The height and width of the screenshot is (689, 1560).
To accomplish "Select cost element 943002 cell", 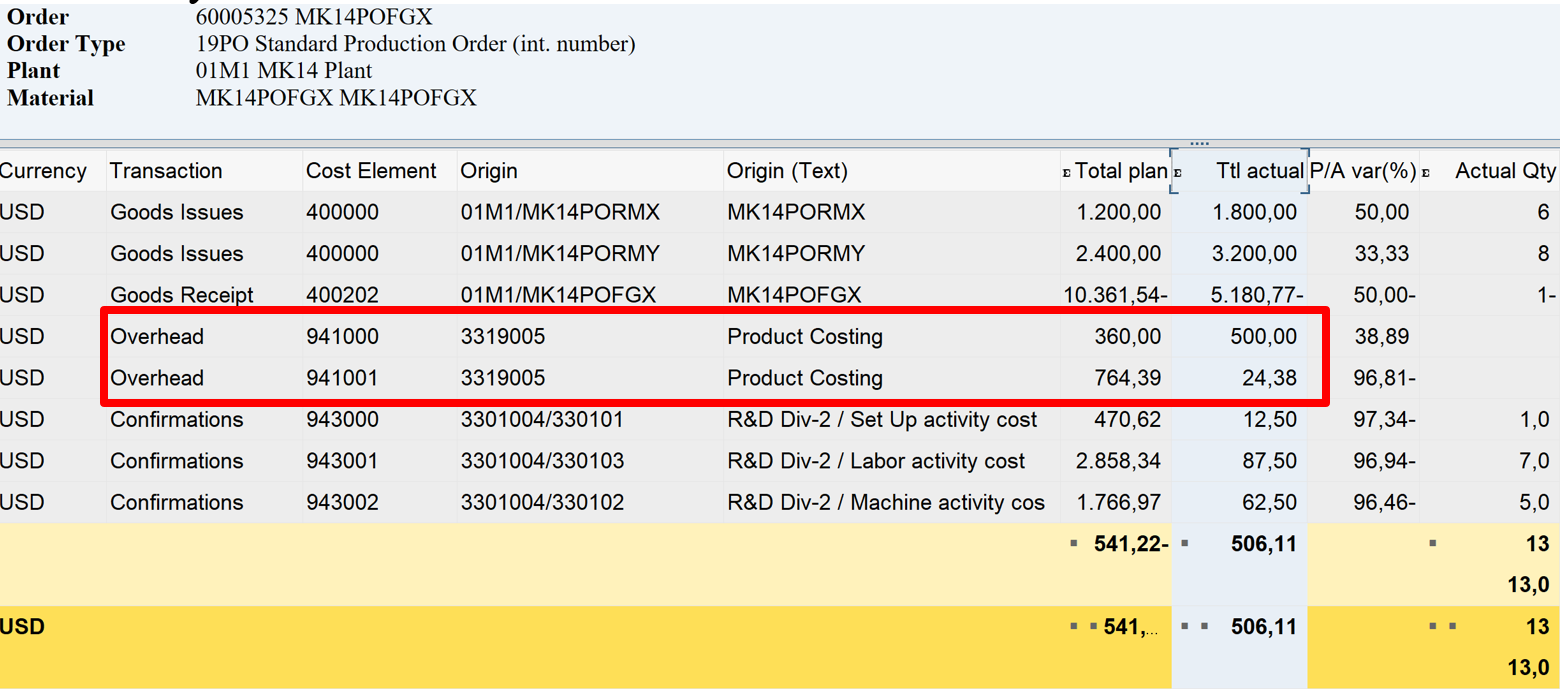I will 342,502.
